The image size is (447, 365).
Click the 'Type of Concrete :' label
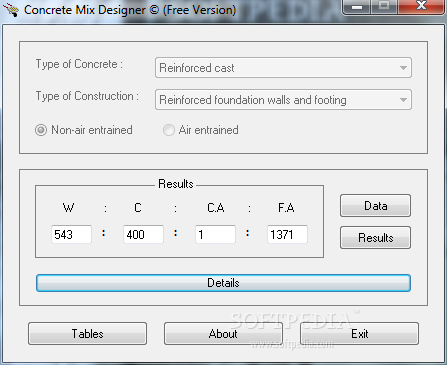(79, 64)
